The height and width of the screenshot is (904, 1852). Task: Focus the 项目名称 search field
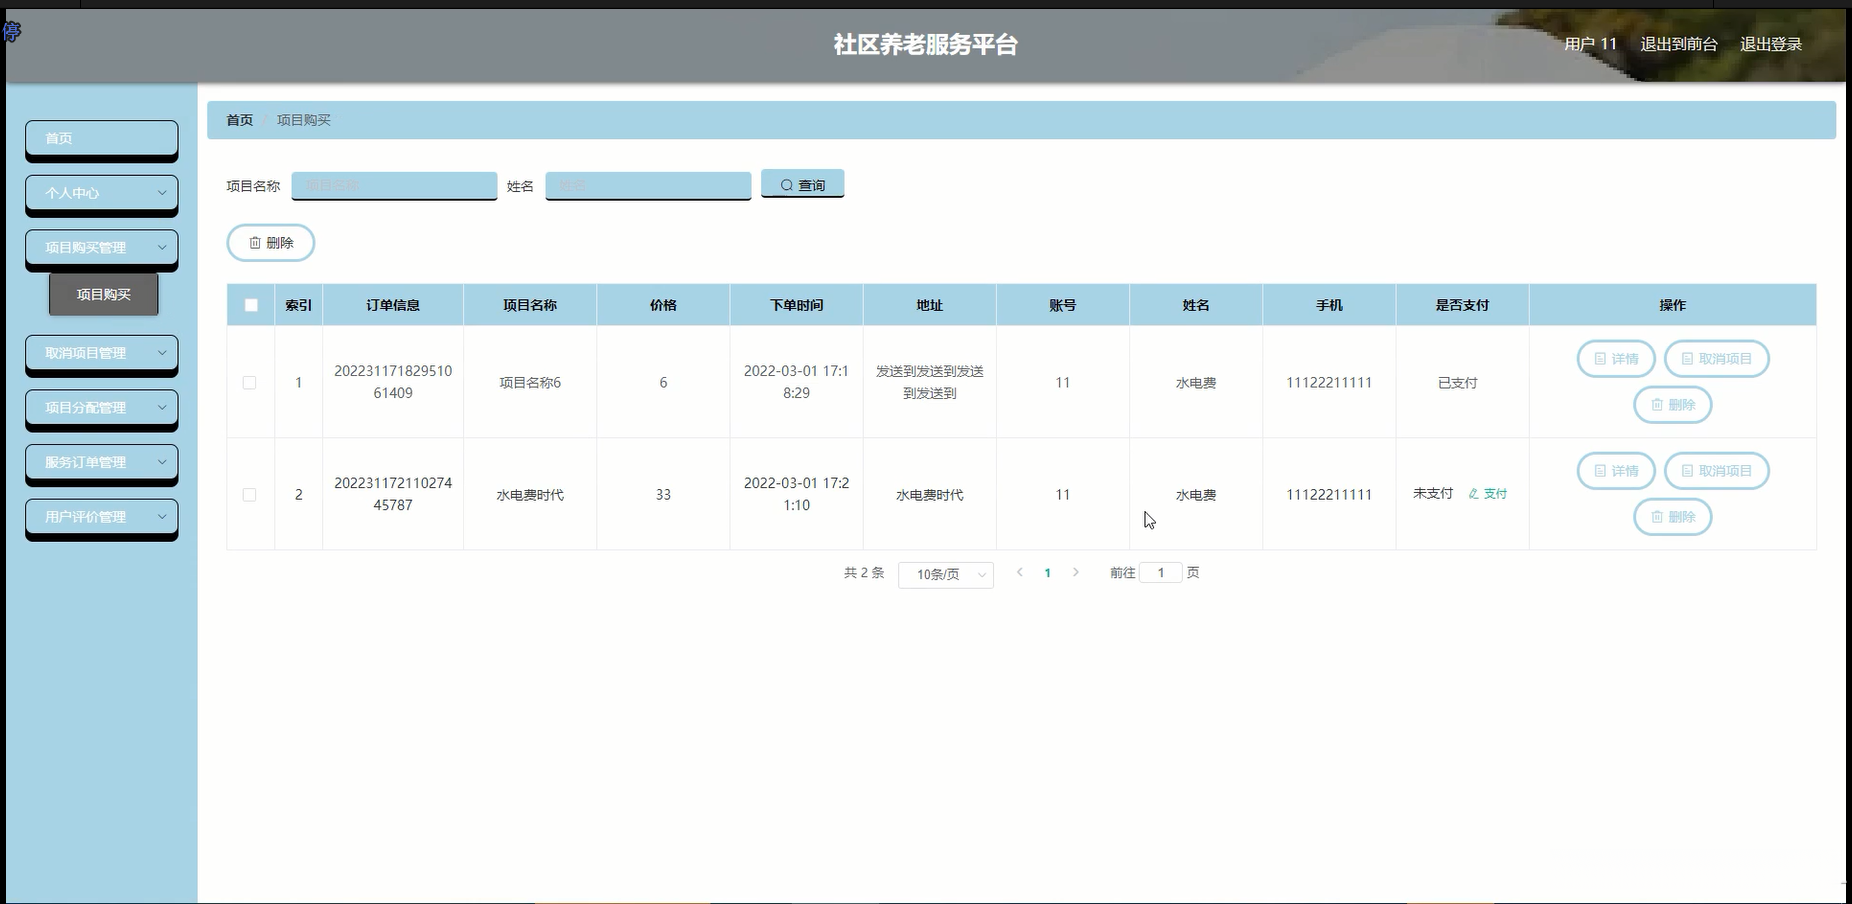tap(394, 185)
